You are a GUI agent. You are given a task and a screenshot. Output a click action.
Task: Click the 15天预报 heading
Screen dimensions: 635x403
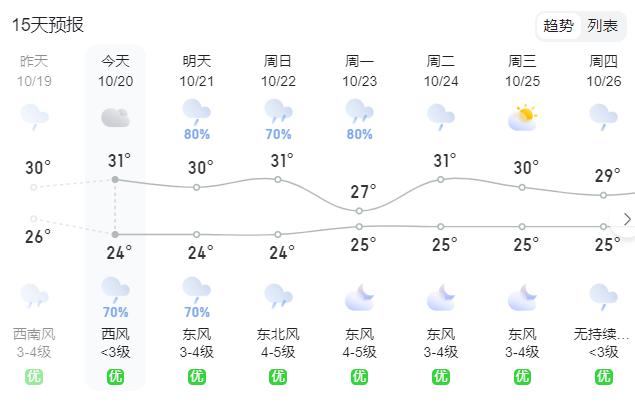coord(48,25)
